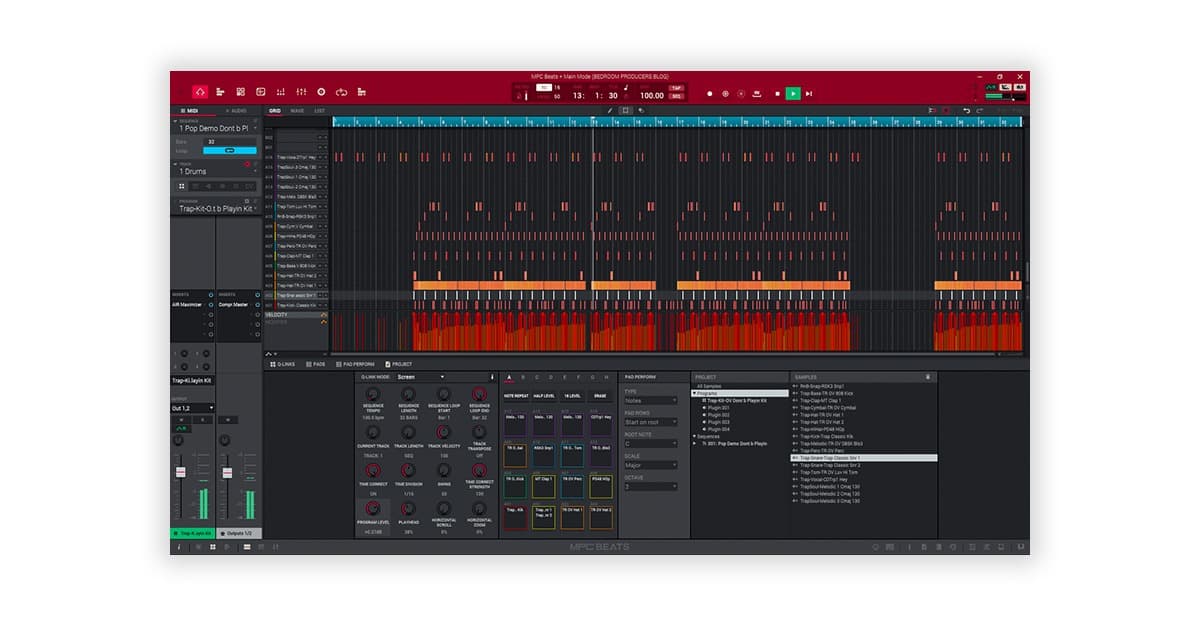The height and width of the screenshot is (627, 1200).
Task: Toggle the HALF LEVEL pad function
Action: pos(544,396)
